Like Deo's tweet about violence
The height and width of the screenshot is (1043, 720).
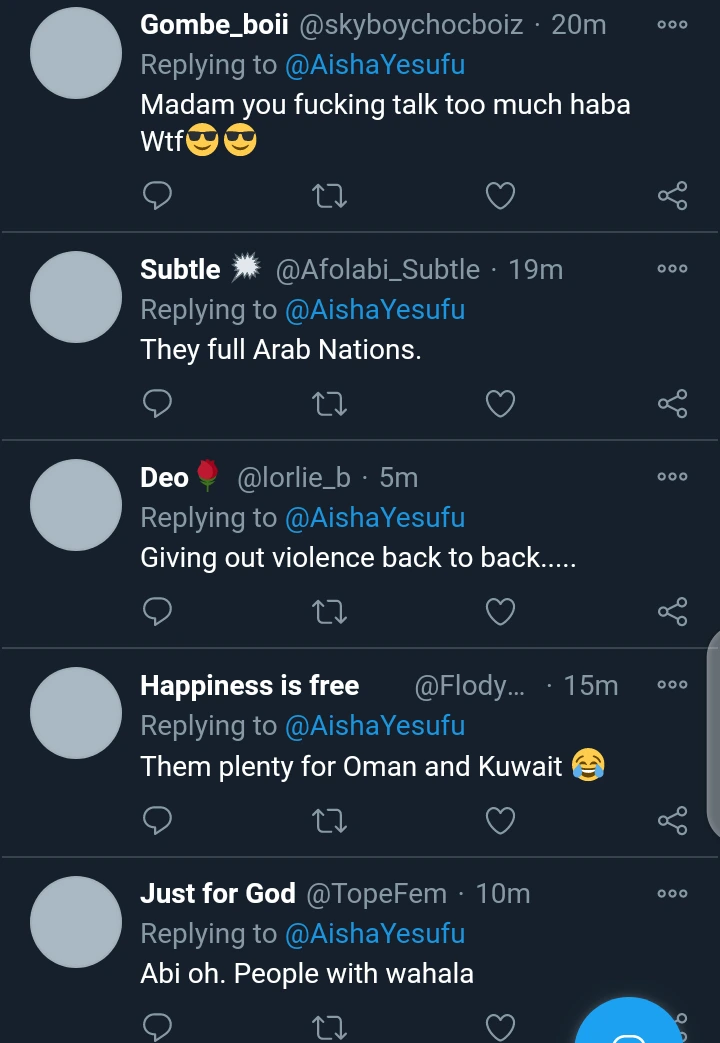(x=500, y=611)
